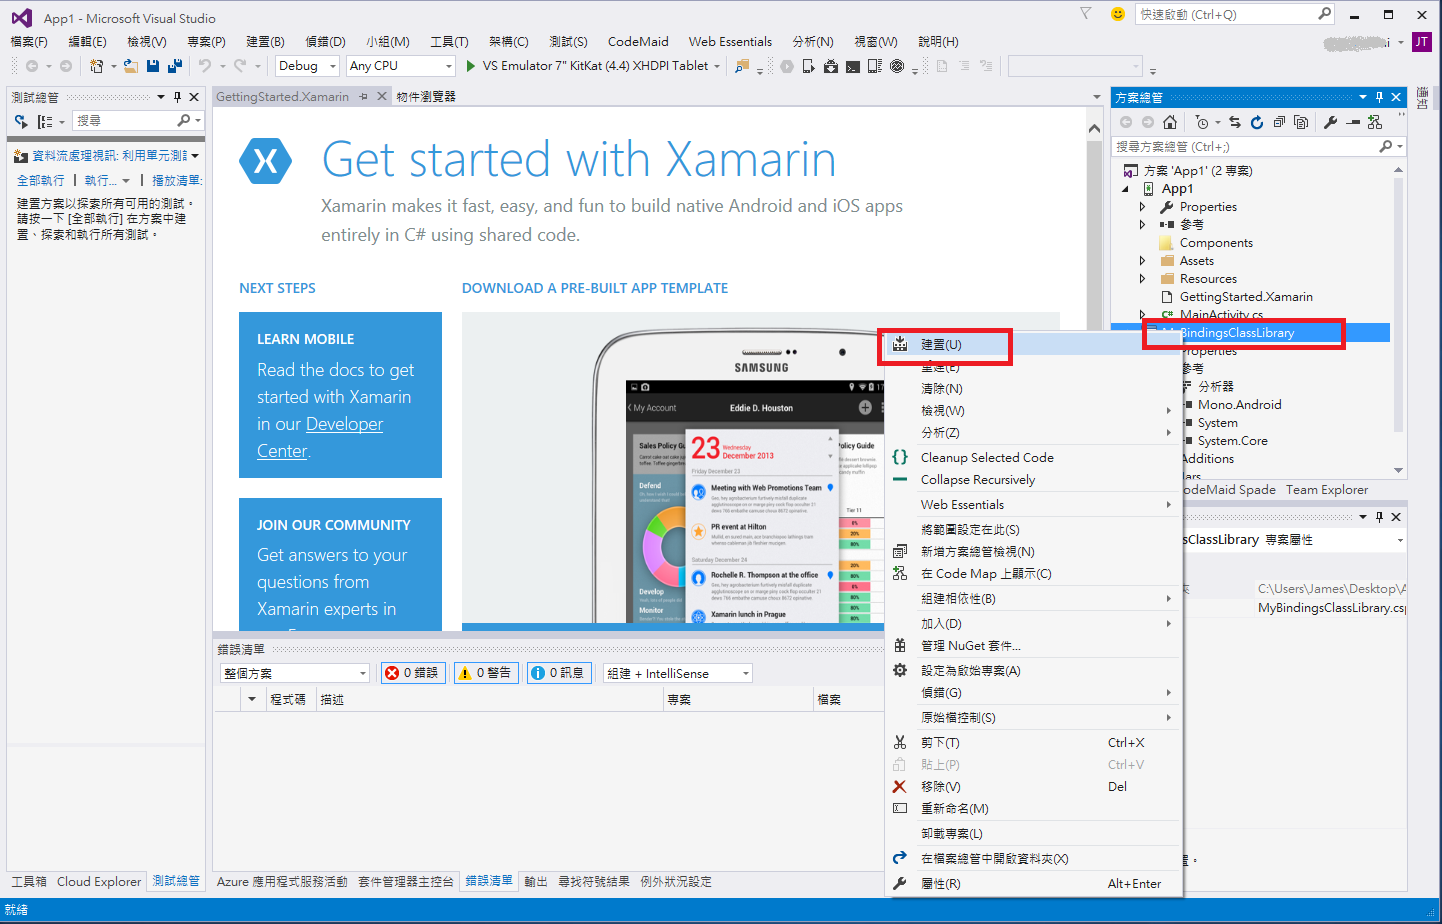Click Collapse All in Solution Explorer
Screen dimensions: 1442x924
[1279, 122]
